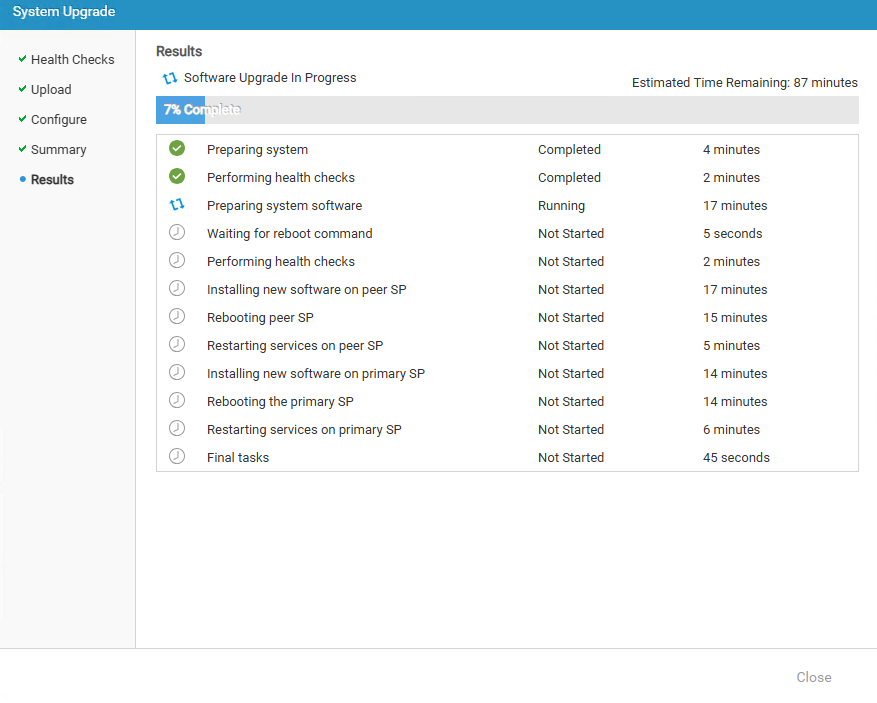Click the completed icon for first health checks
877x703 pixels.
point(177,177)
